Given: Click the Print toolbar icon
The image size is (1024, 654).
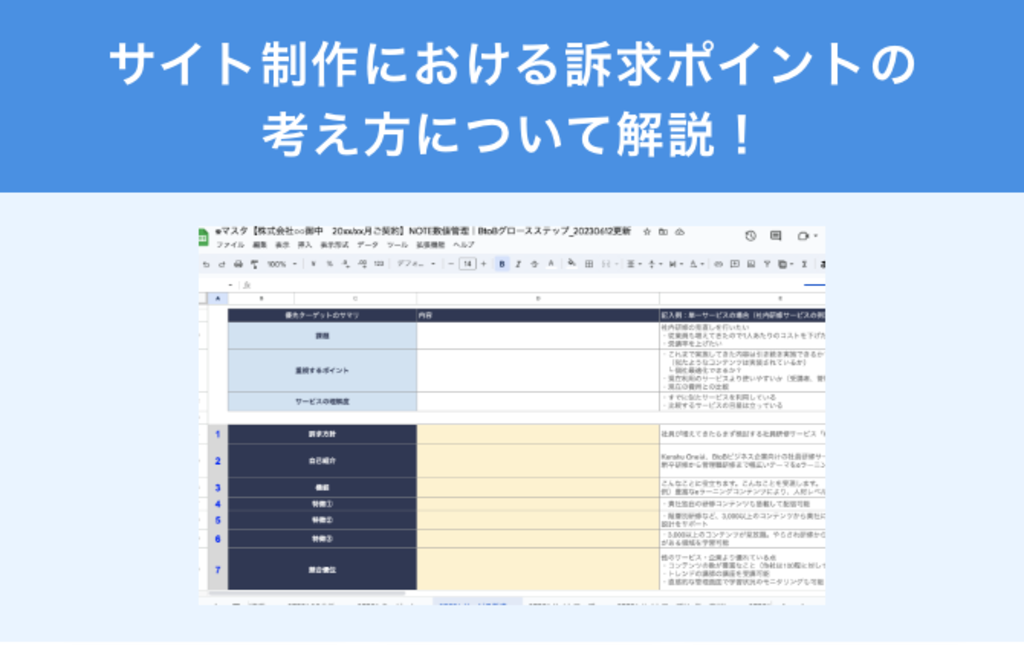Looking at the screenshot, I should 238,265.
